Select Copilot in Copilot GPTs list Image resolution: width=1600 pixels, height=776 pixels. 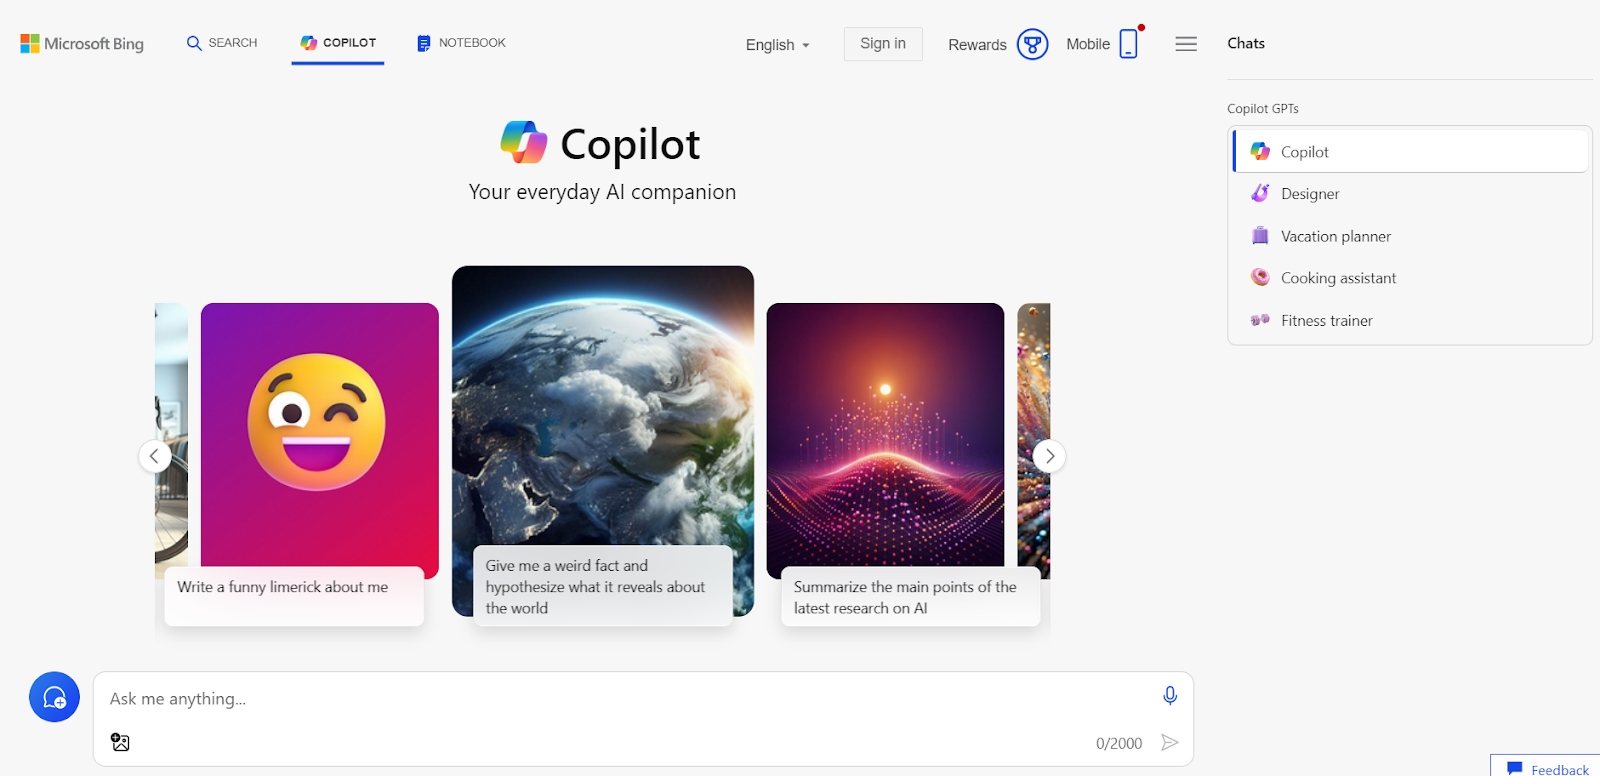click(1410, 152)
